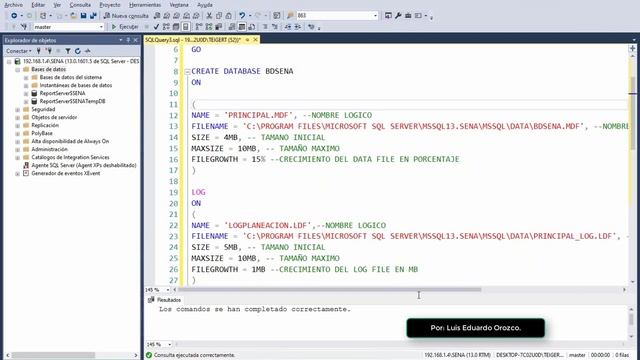Click the Undo arrow icon
Image resolution: width=640 pixels, height=360 pixels.
242,16
